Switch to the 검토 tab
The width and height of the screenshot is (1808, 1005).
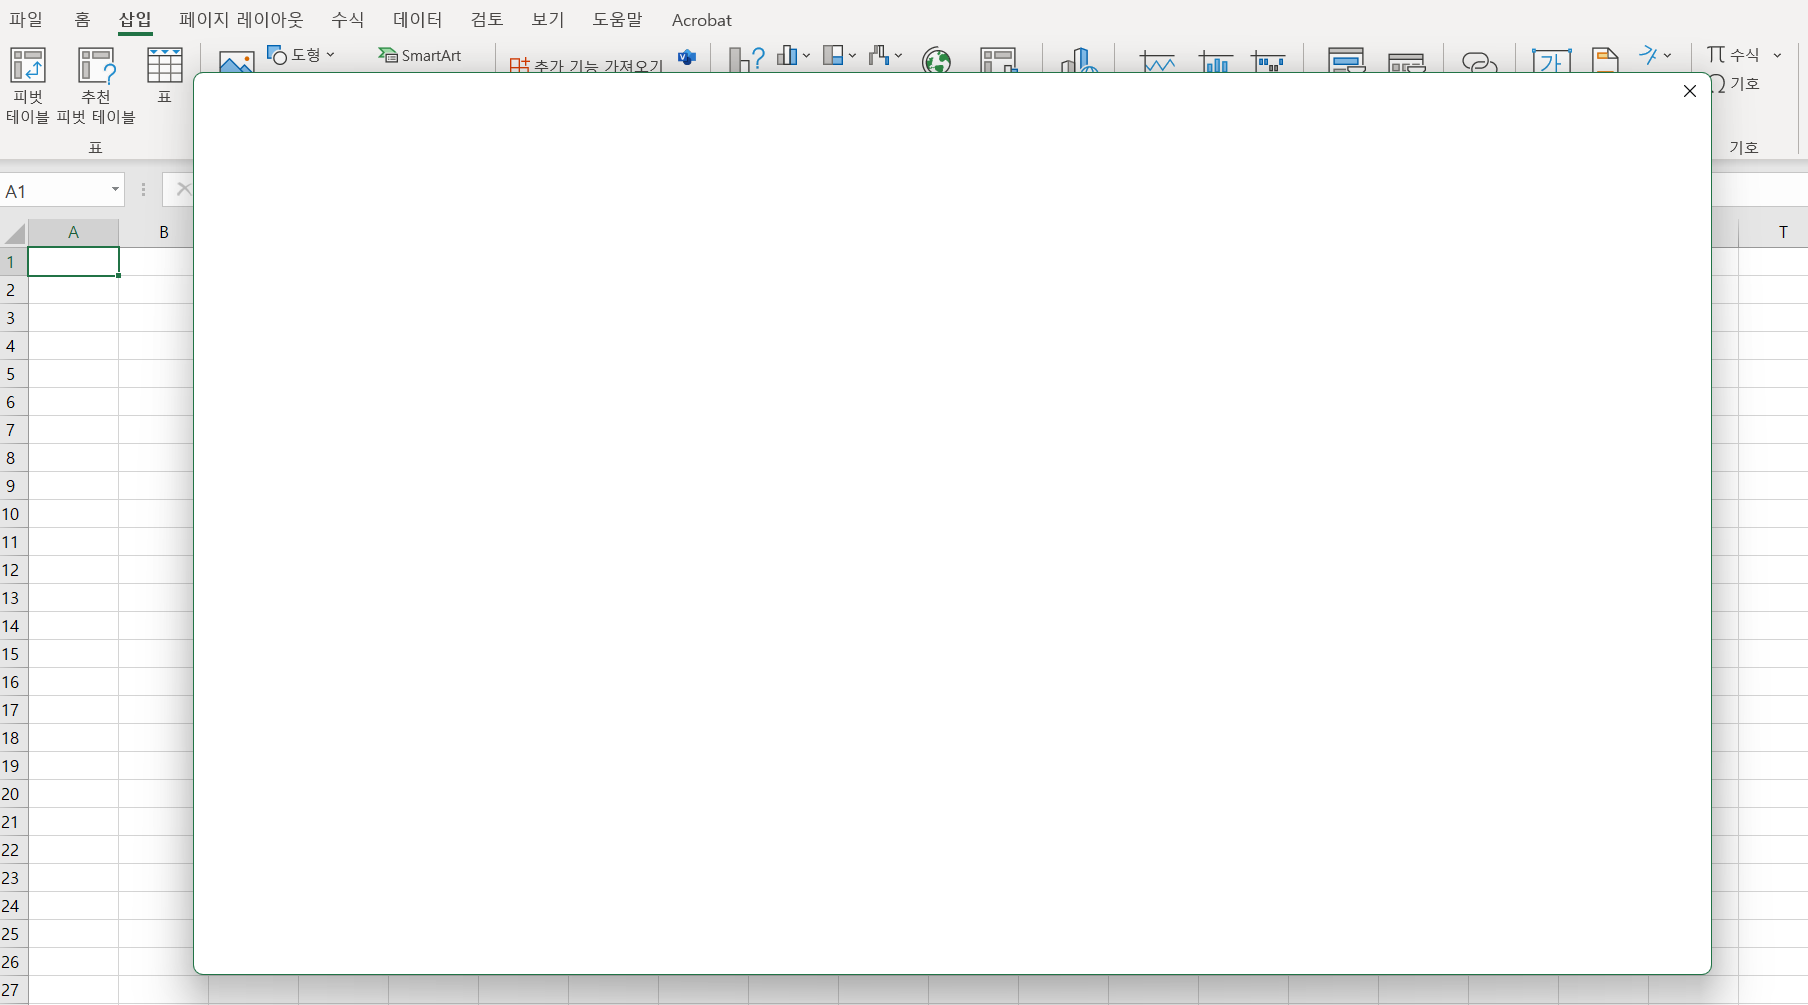[487, 20]
